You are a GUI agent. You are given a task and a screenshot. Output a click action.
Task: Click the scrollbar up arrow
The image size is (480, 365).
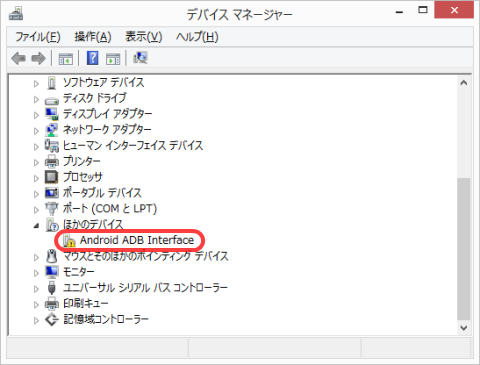pos(463,83)
